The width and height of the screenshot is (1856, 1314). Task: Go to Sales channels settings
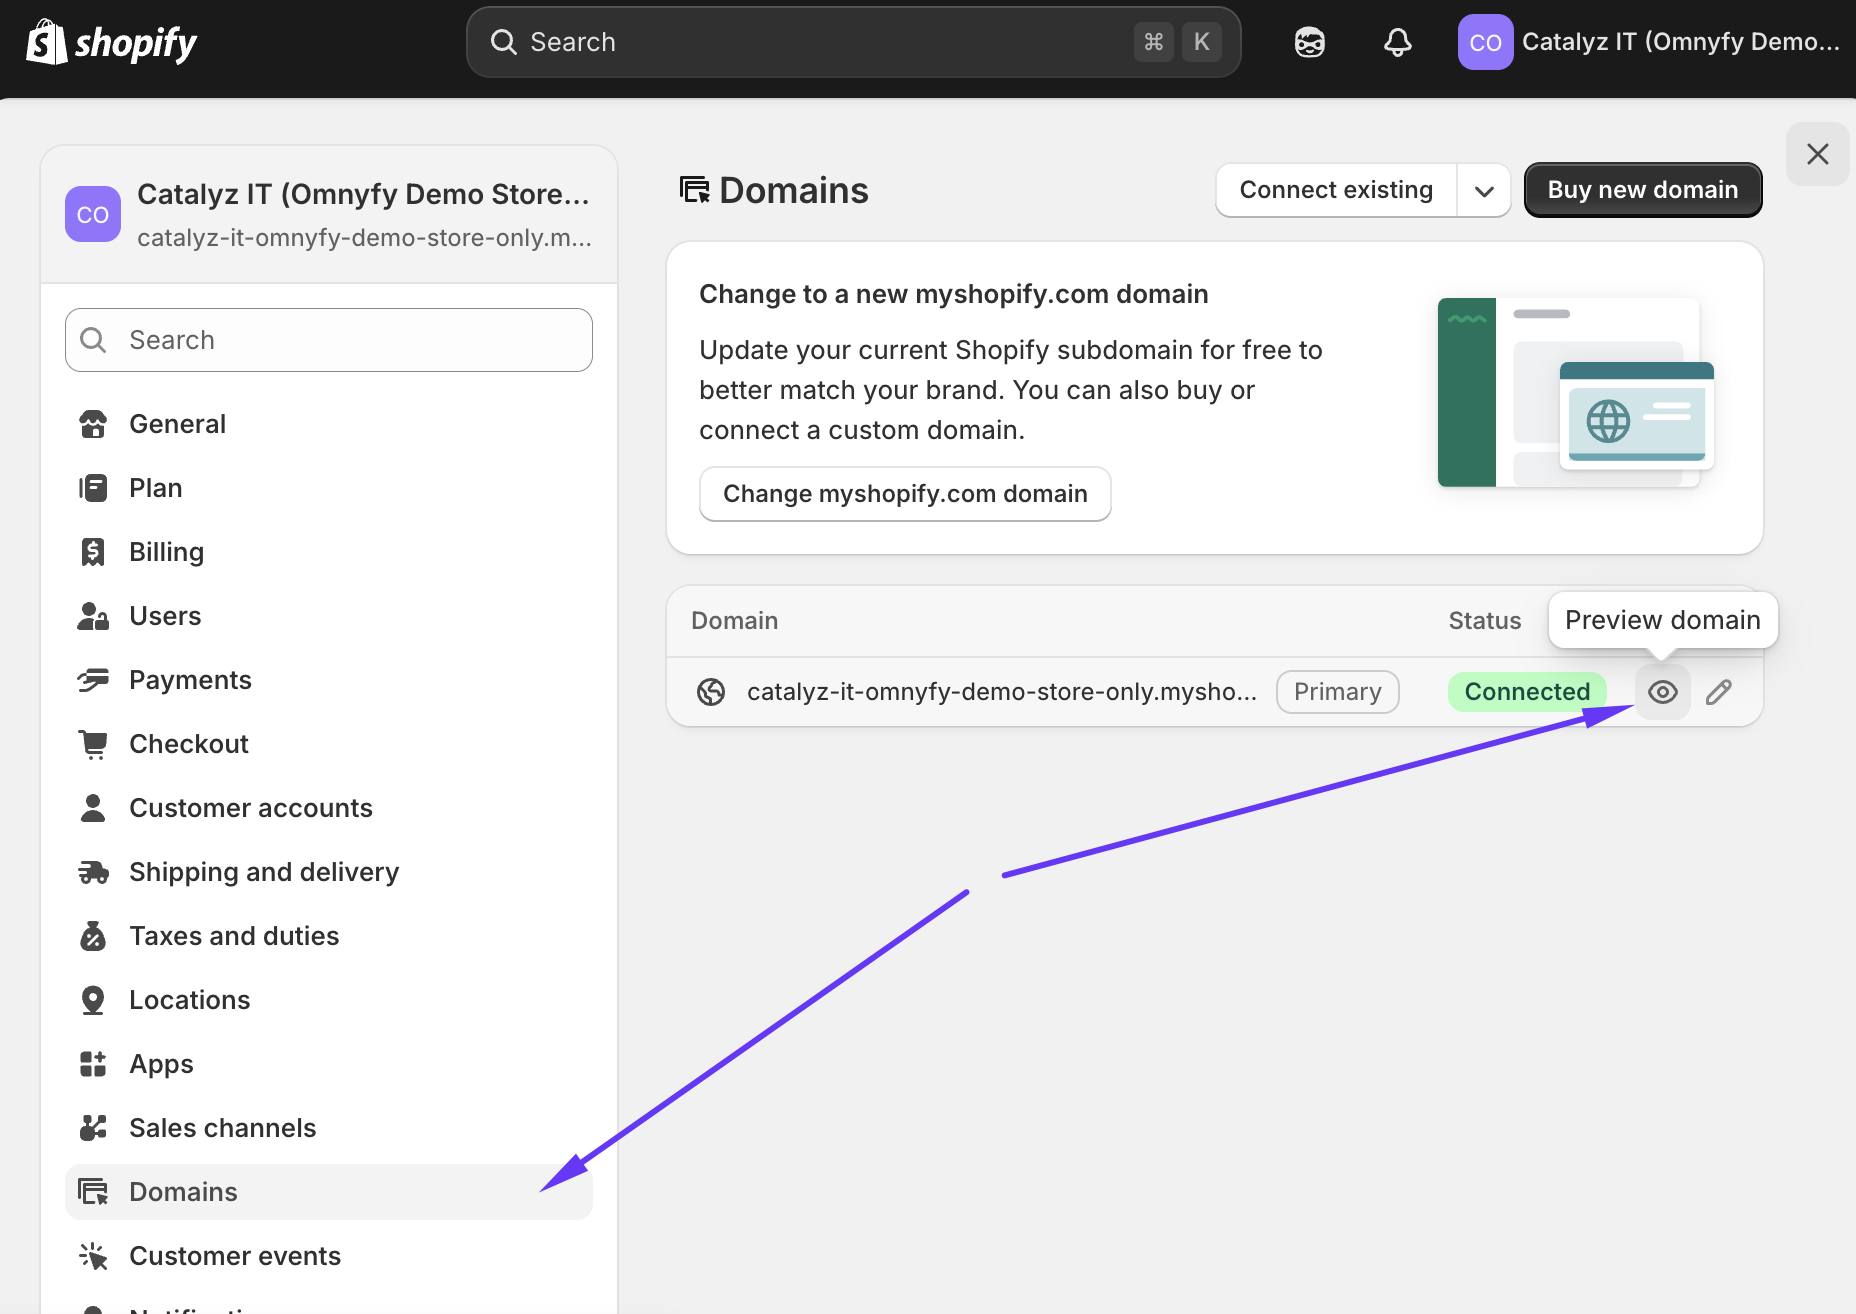click(x=329, y=1128)
